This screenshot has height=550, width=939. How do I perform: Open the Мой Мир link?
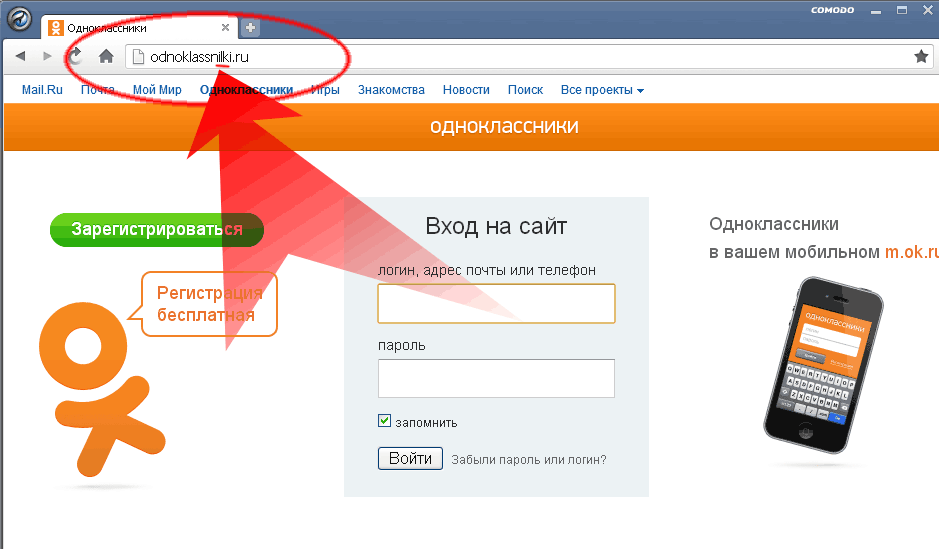157,90
